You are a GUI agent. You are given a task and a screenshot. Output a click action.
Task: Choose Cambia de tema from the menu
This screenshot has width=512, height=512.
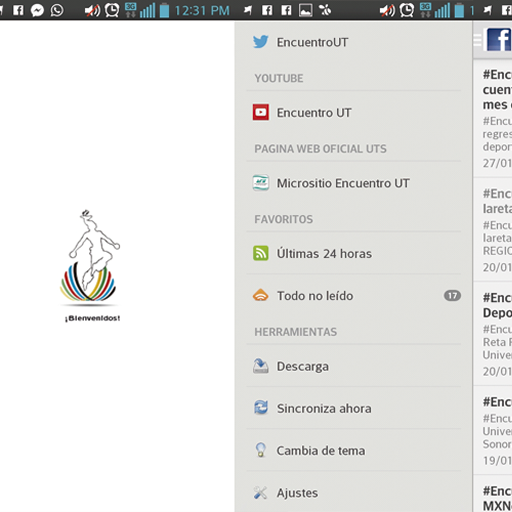(354, 450)
